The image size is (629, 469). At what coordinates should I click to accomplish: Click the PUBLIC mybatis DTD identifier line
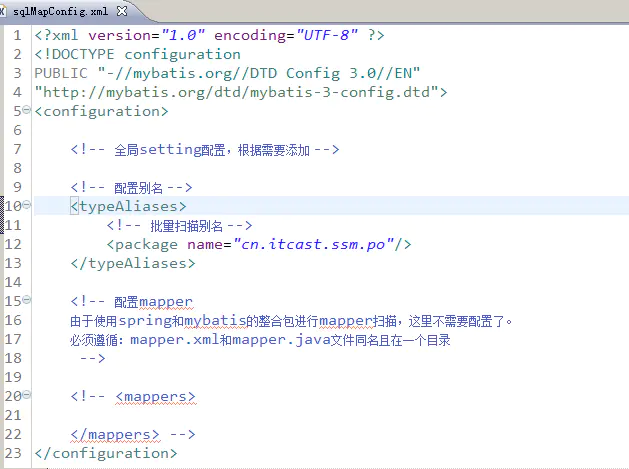(227, 73)
